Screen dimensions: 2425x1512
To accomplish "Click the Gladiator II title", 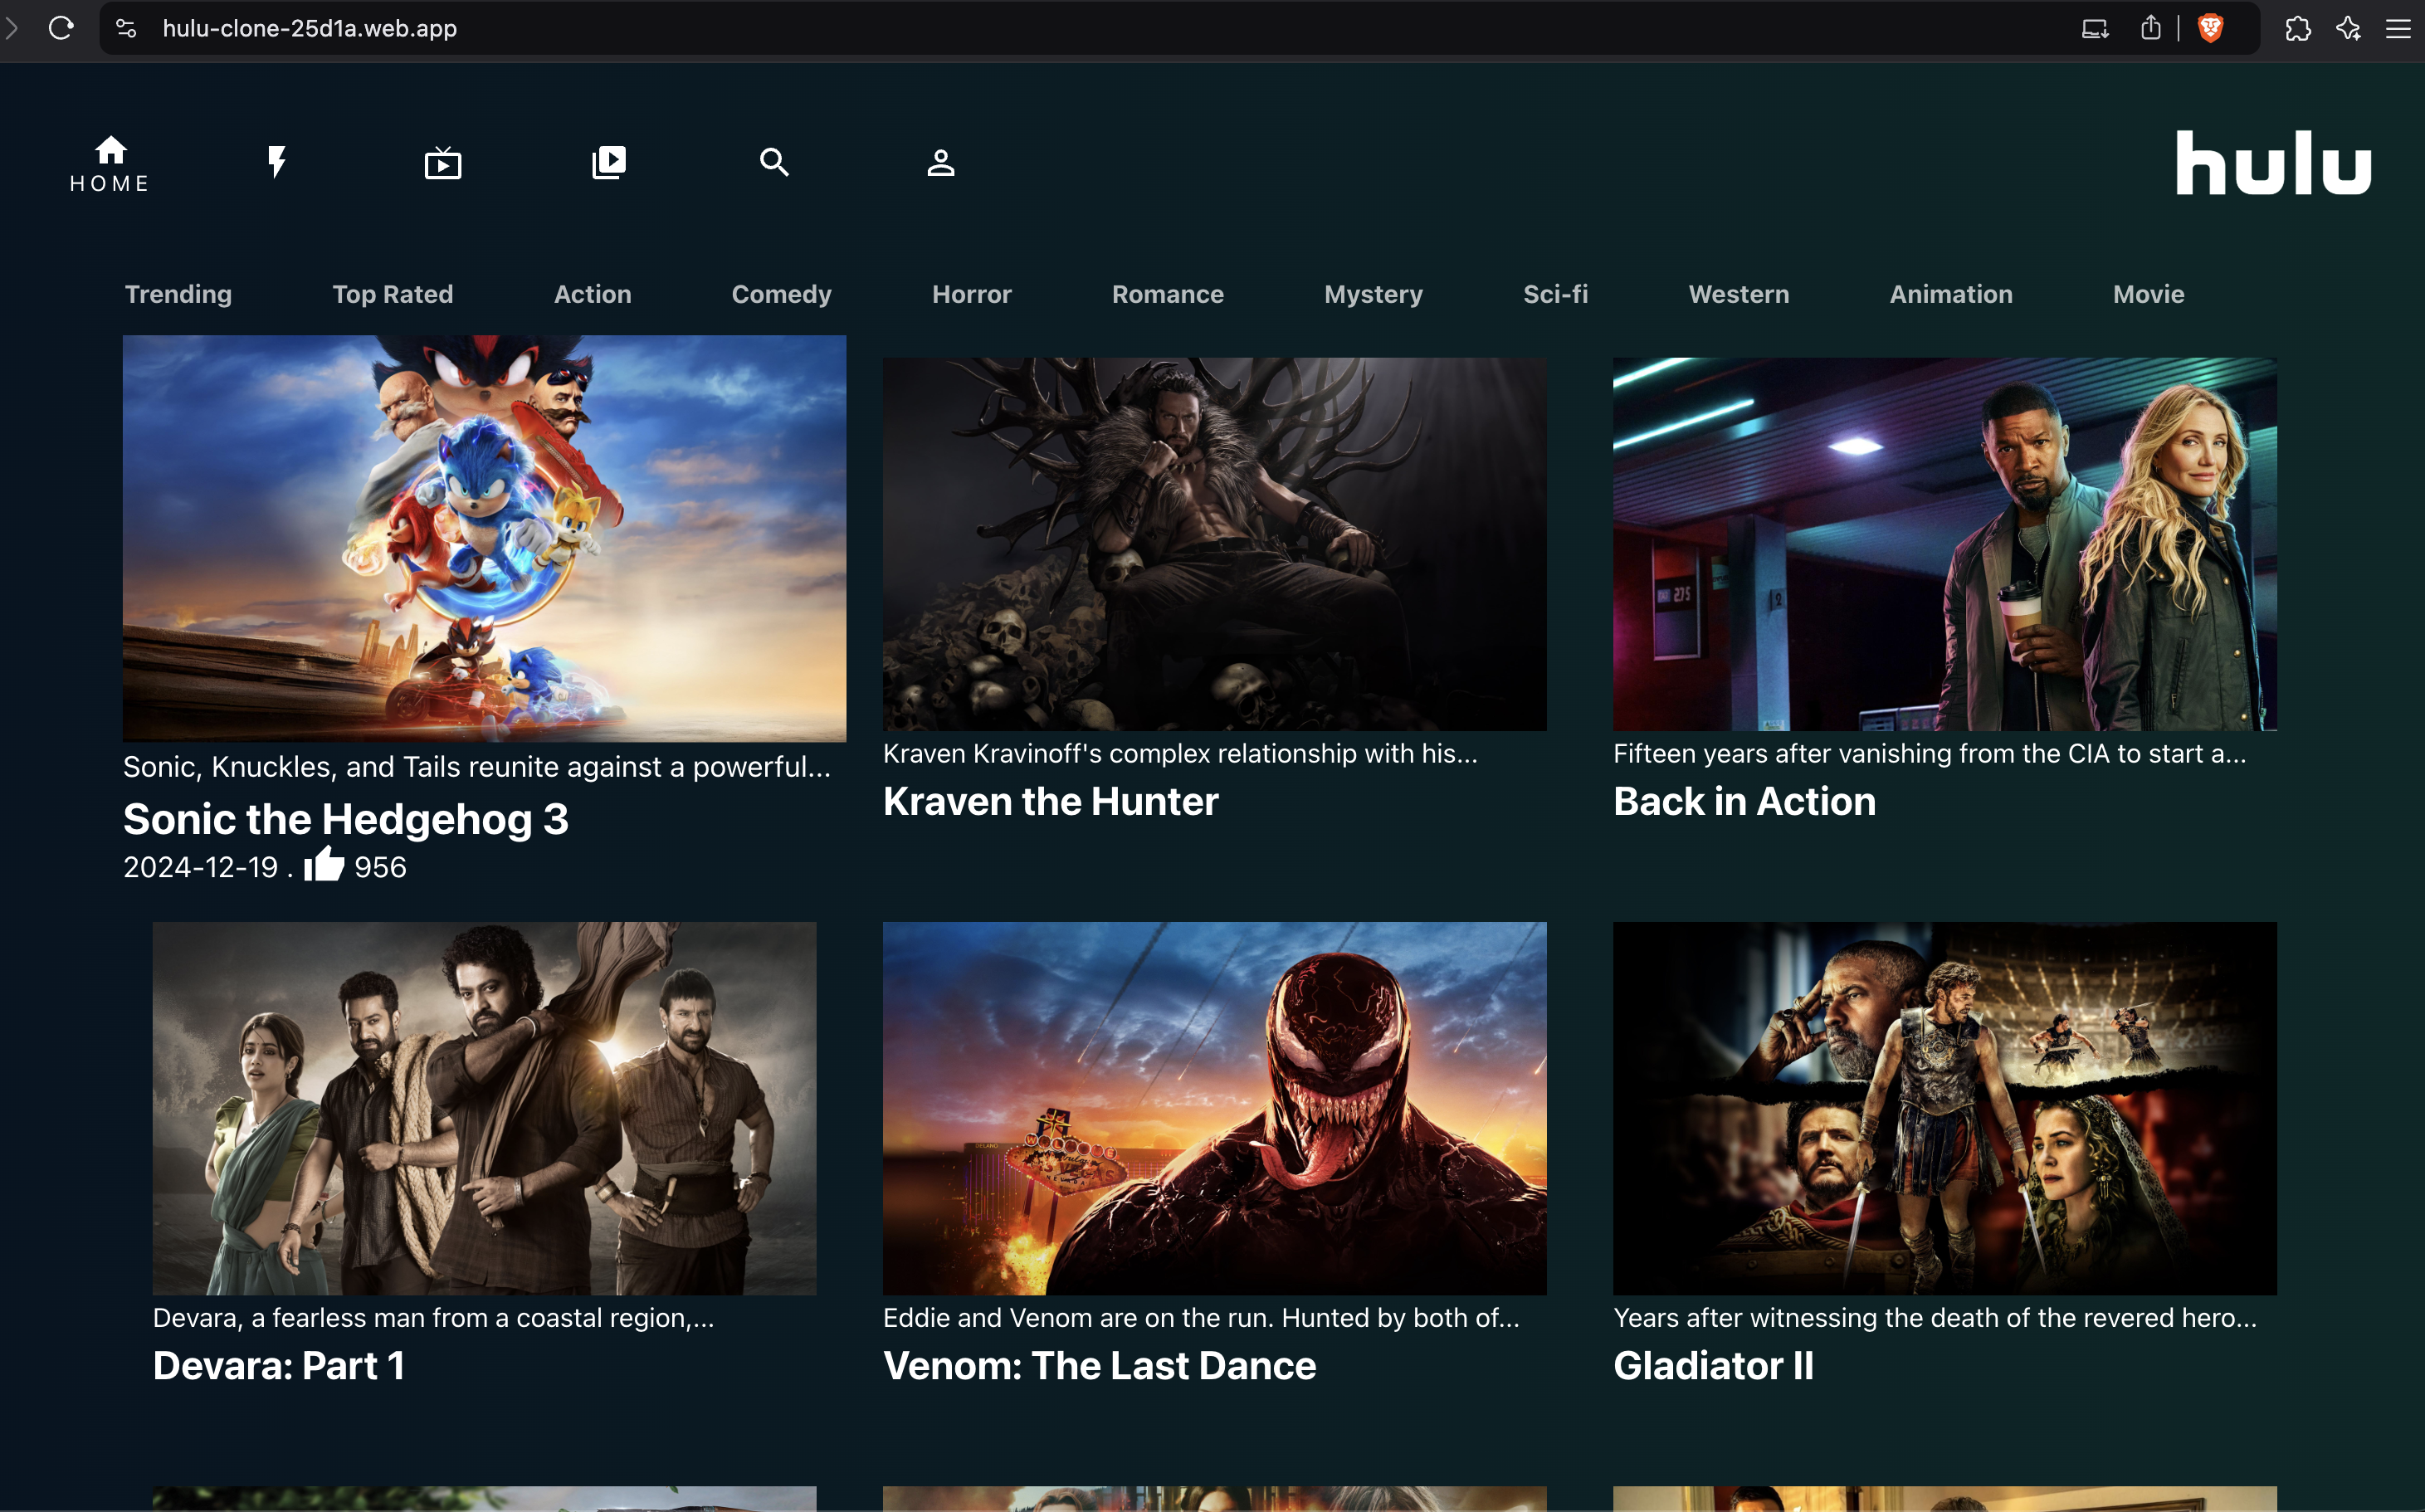I will point(1714,1365).
